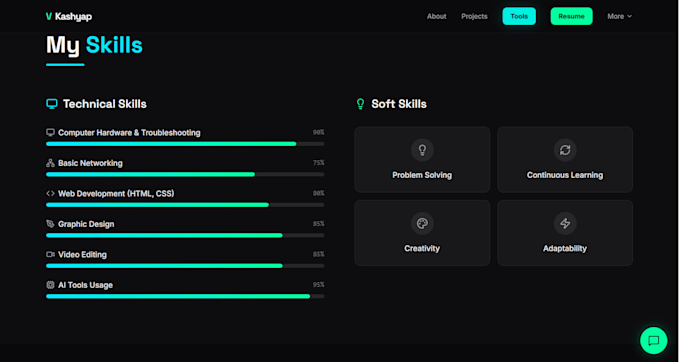Click the Graphic Design label
The width and height of the screenshot is (680, 362).
86,224
